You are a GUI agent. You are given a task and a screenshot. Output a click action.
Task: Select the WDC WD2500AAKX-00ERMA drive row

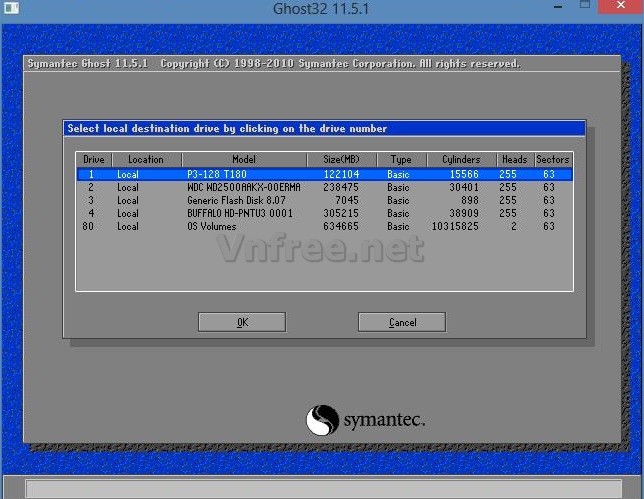click(x=323, y=187)
